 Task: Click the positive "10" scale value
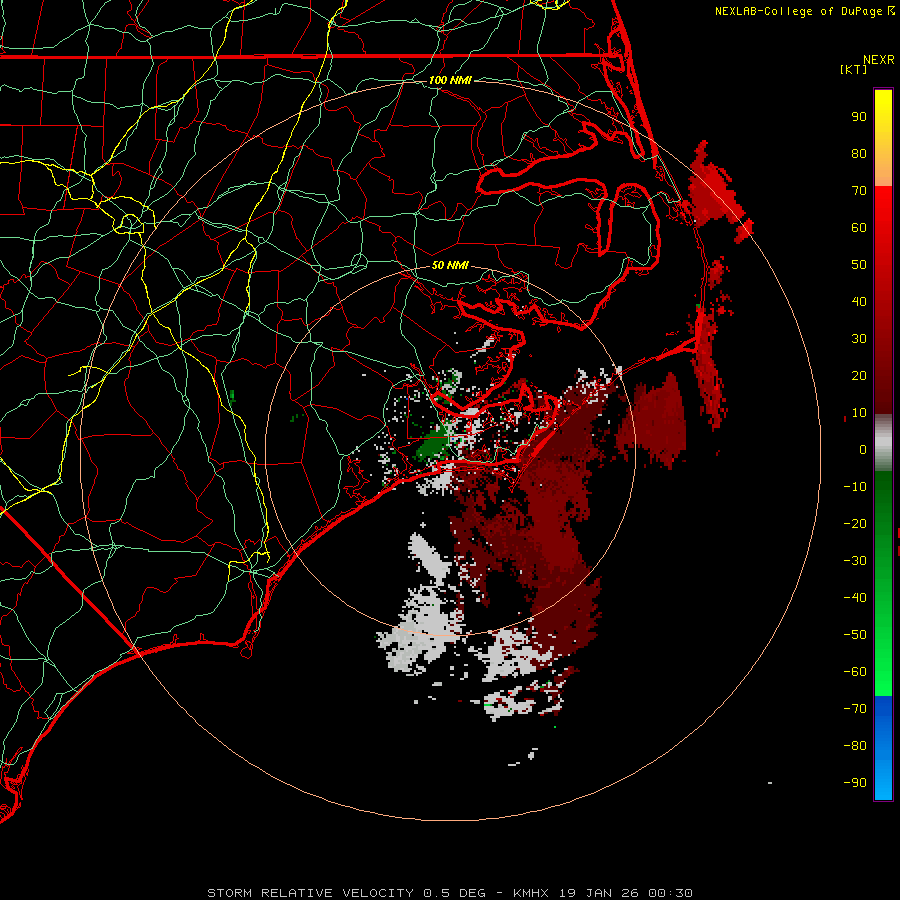pos(859,413)
